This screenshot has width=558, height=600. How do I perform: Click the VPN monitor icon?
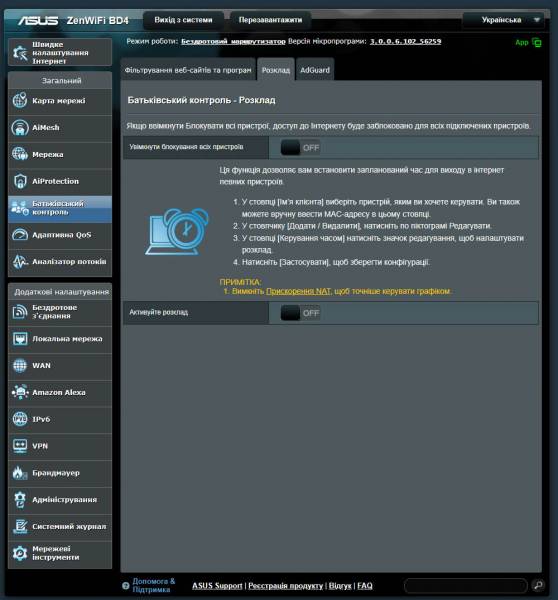pyautogui.click(x=20, y=446)
